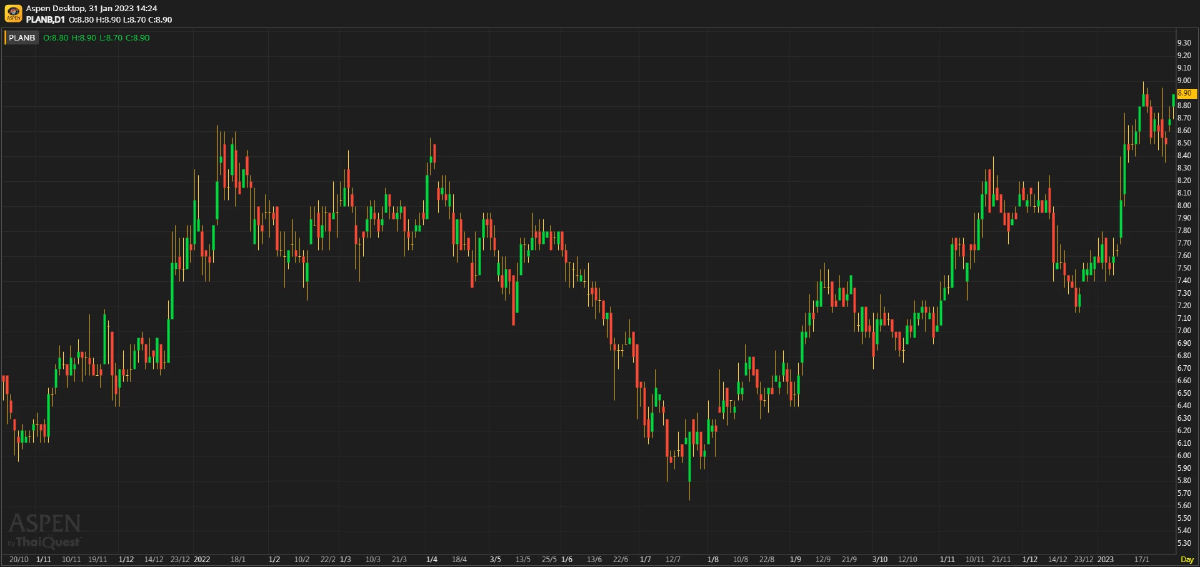Click the highlighted 8.90 current price tag
1200x567 pixels.
pos(1186,93)
